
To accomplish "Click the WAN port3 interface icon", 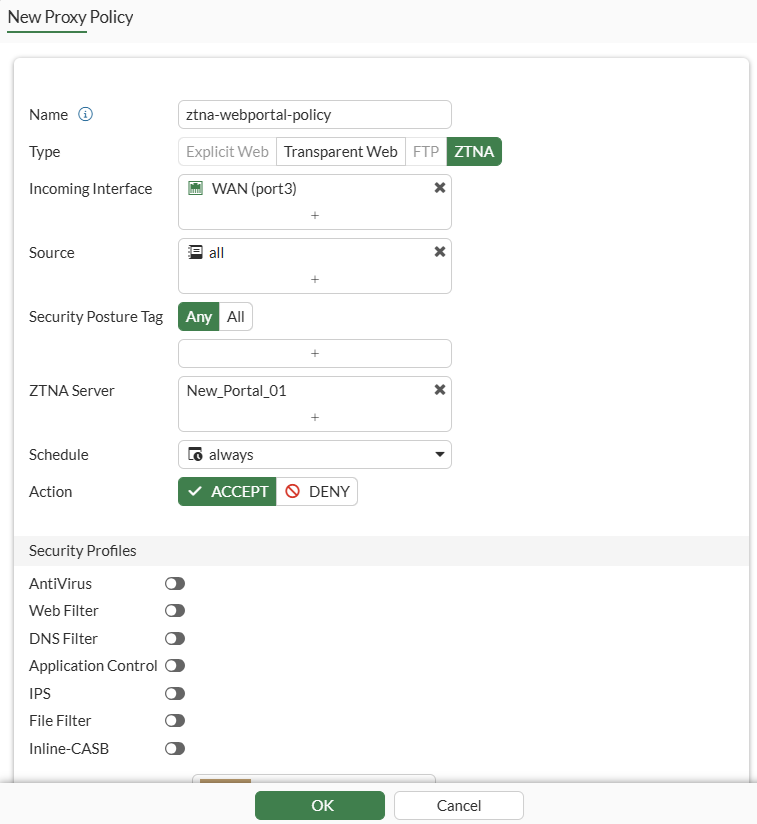I will point(195,188).
